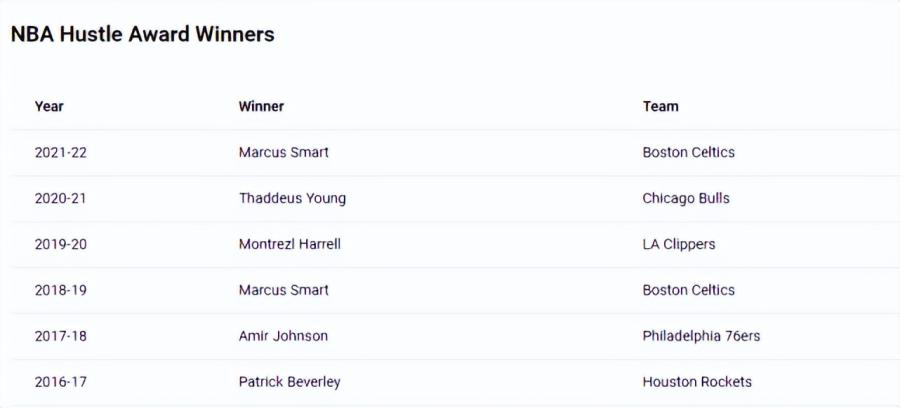Select the 2016-17 year cell
The height and width of the screenshot is (408, 900).
coord(60,382)
